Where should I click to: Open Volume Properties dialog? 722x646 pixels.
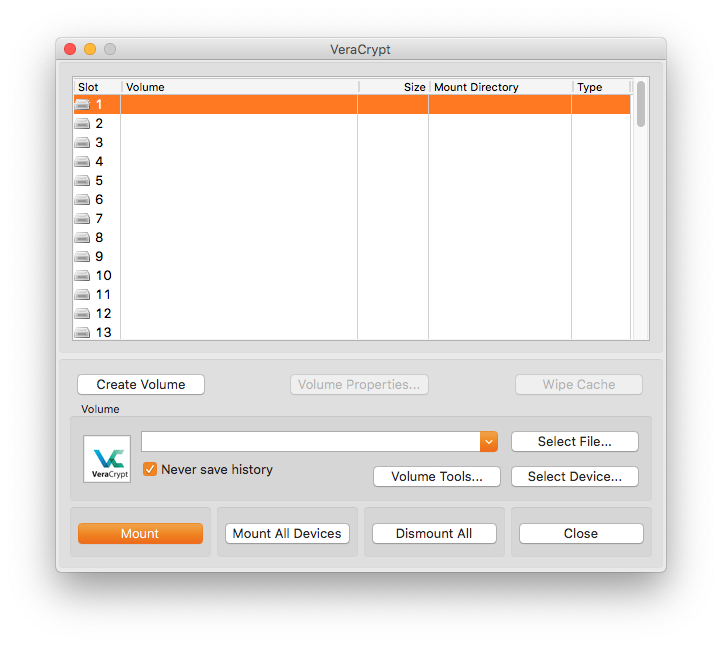pos(359,384)
